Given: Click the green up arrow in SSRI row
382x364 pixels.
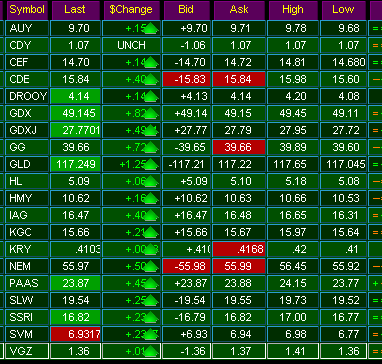Looking at the screenshot, I should tap(151, 317).
